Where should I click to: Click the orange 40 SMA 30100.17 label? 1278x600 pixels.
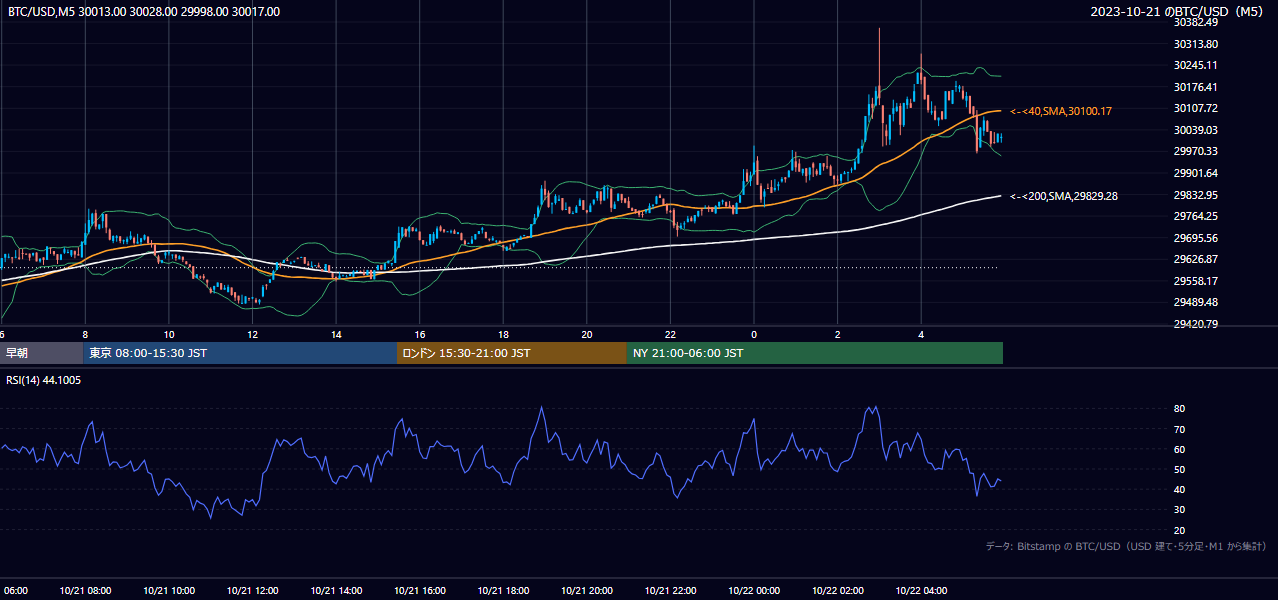1061,111
